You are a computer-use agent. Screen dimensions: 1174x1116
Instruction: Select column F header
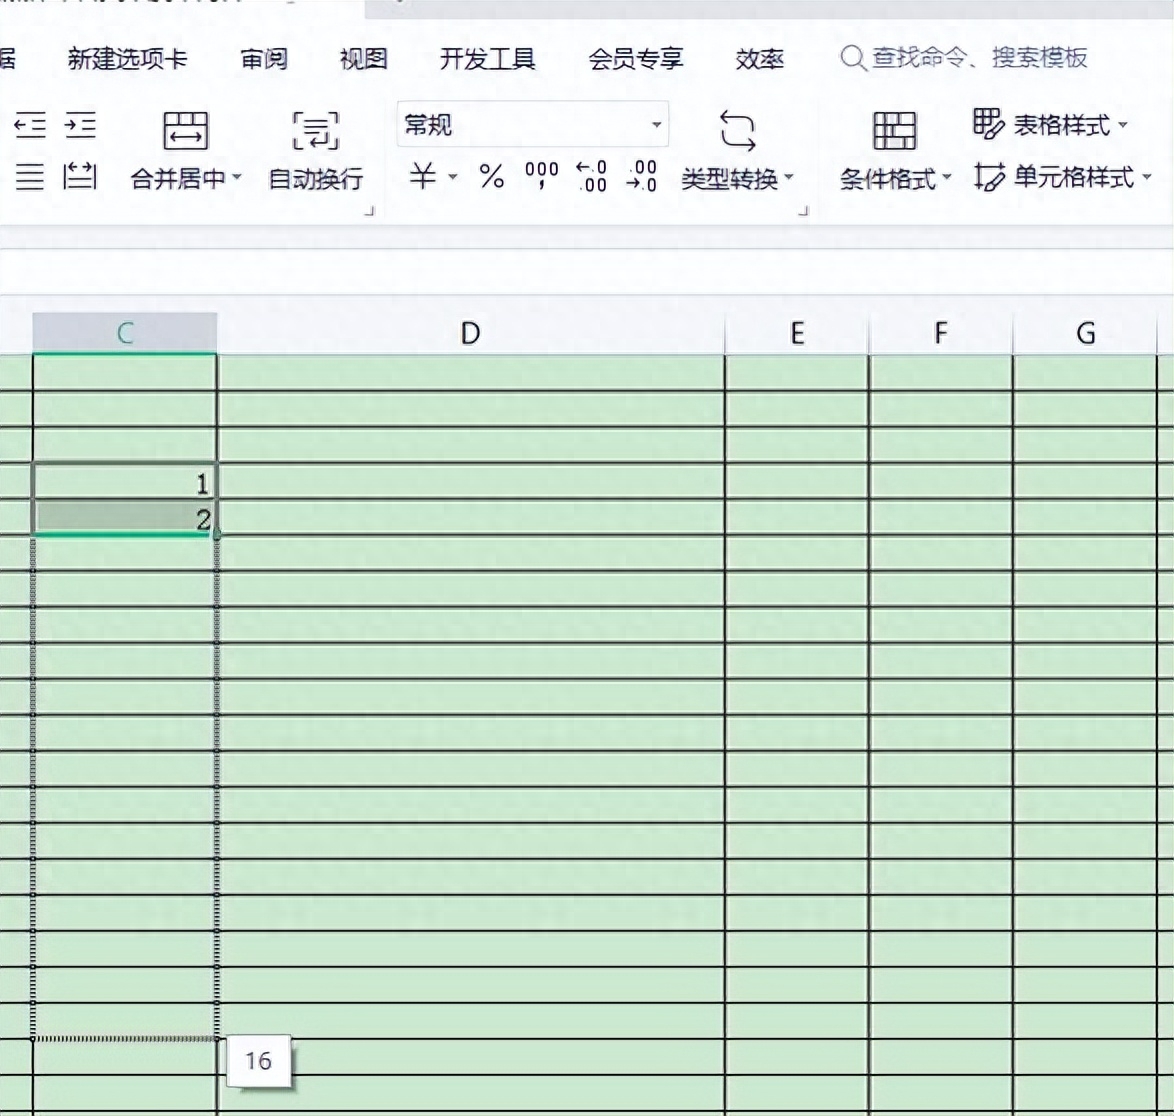[941, 333]
